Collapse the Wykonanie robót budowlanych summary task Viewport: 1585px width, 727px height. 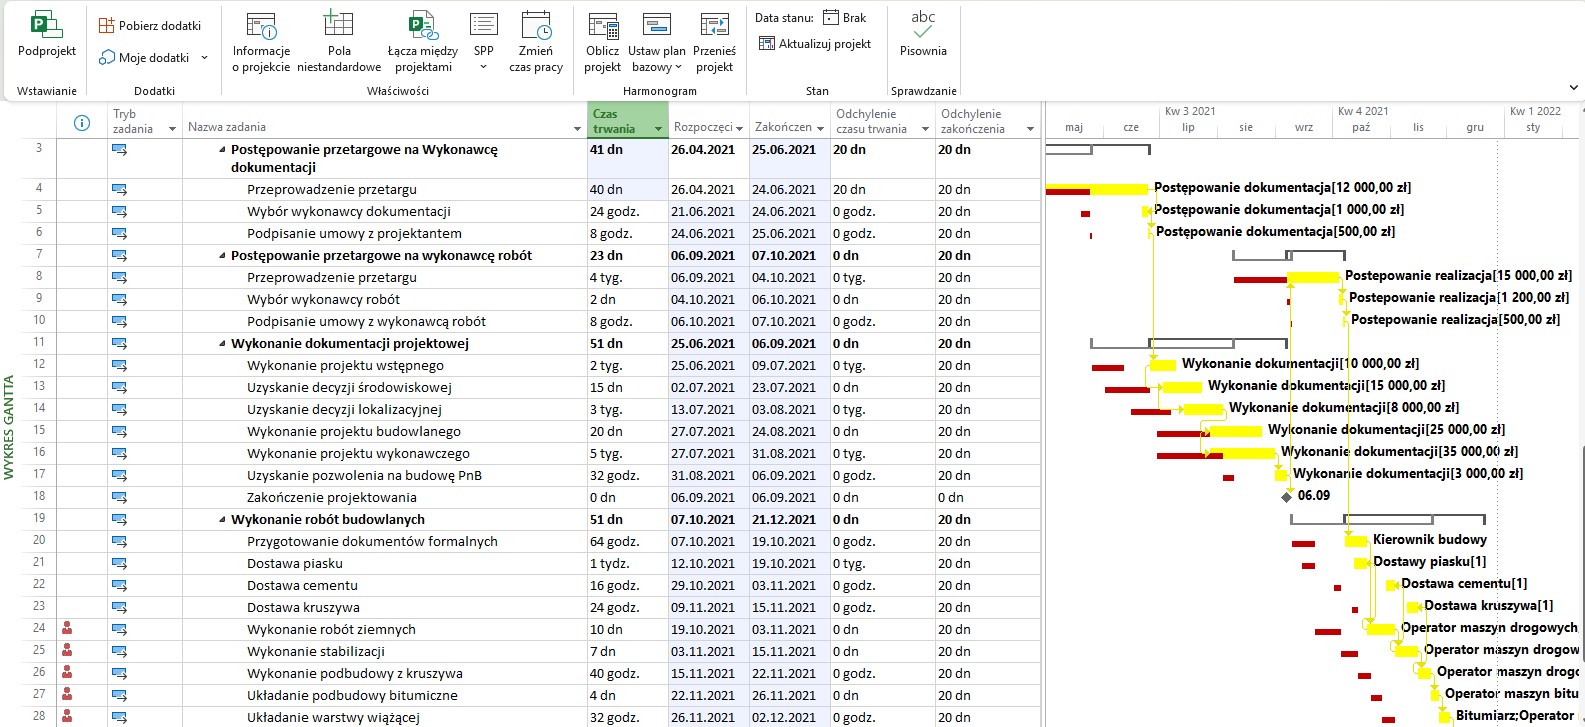222,520
